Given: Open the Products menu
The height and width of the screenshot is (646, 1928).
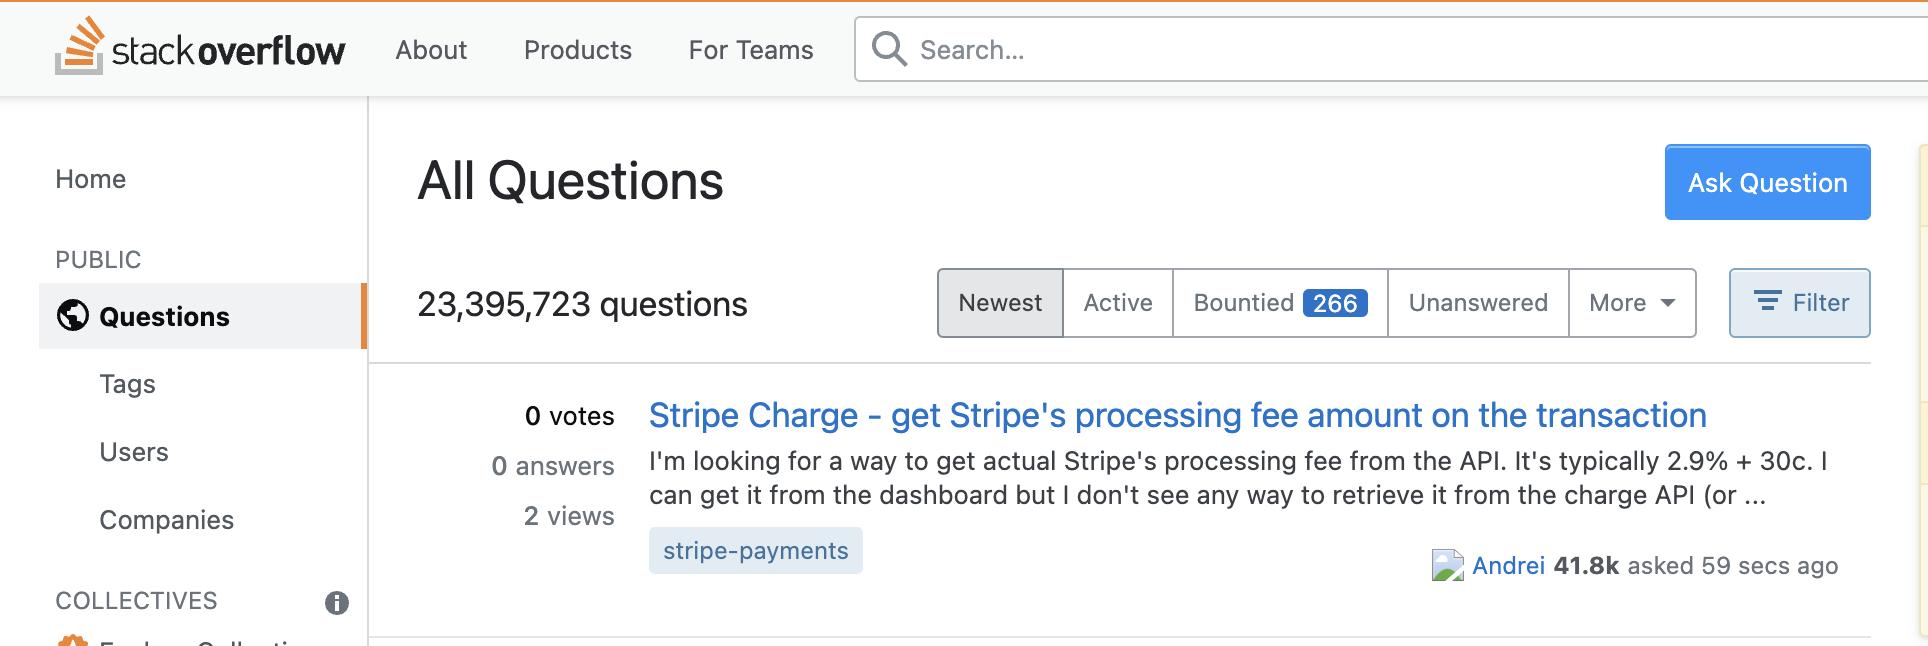Looking at the screenshot, I should click(x=577, y=50).
